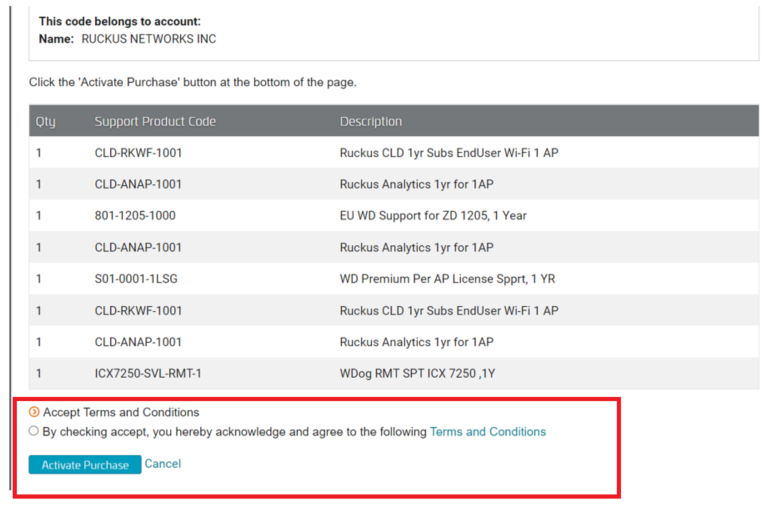
Task: Select product code 801-1205-1000
Action: tap(135, 216)
